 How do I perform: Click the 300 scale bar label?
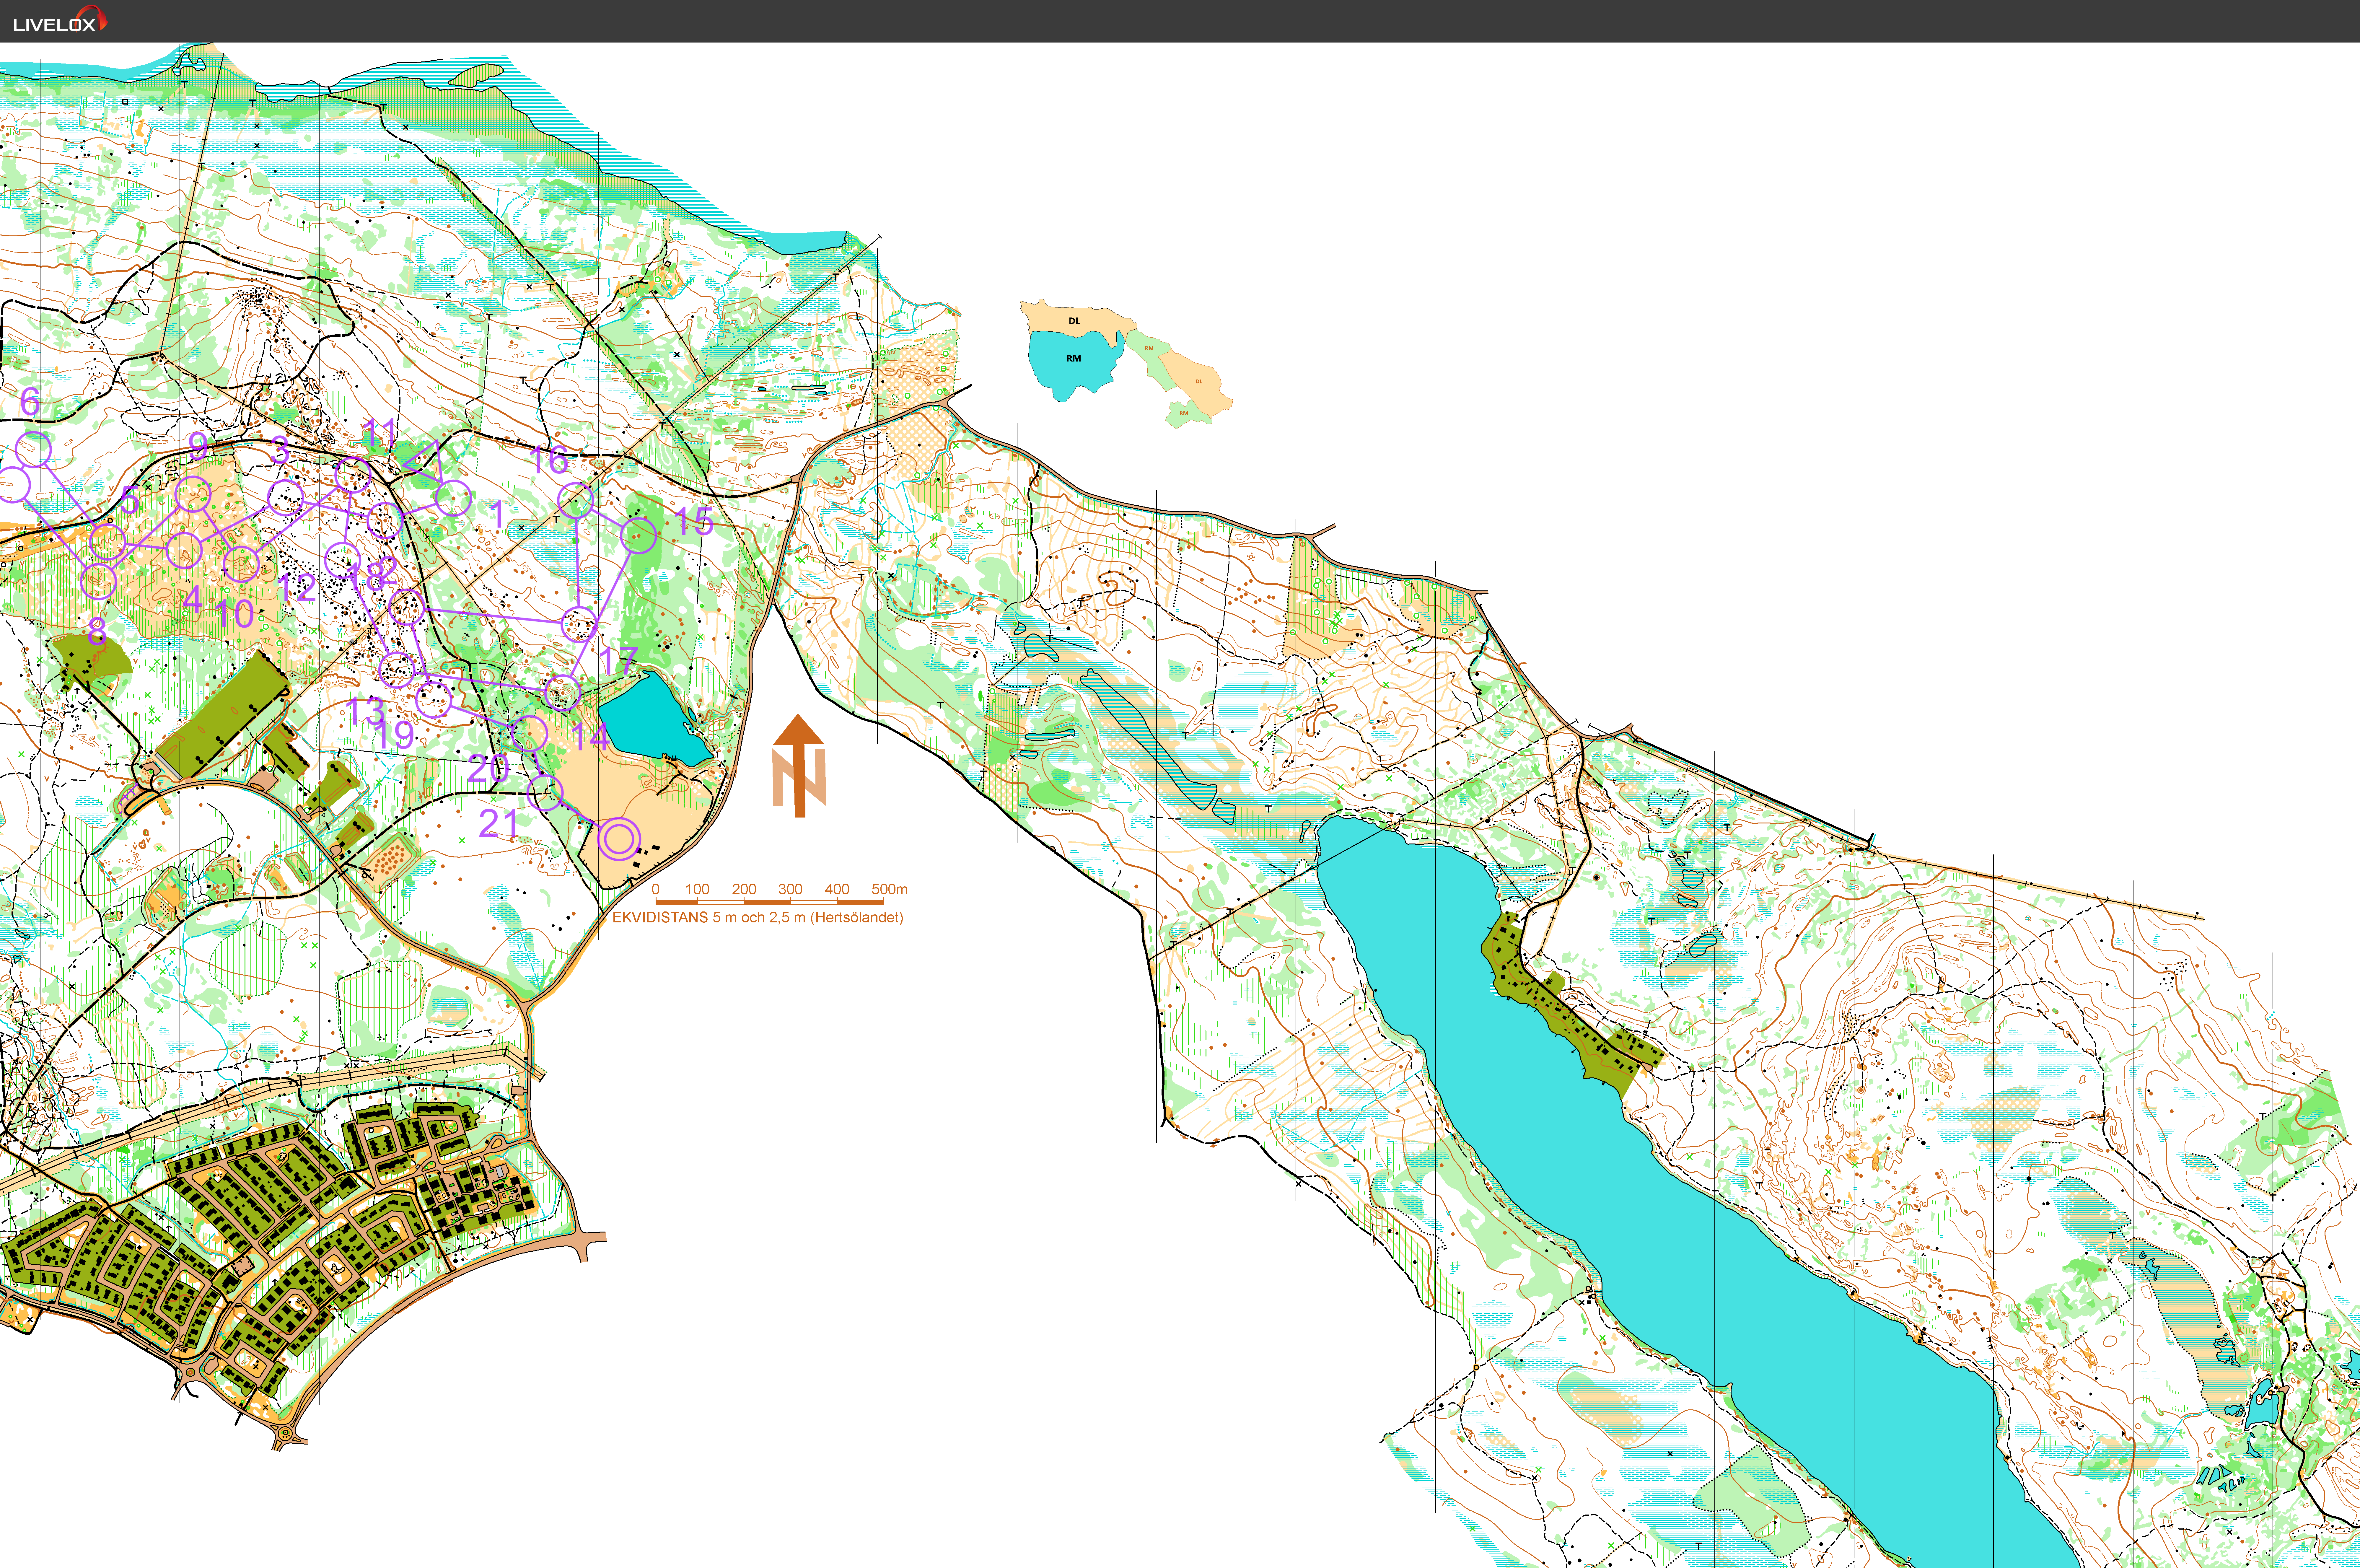click(790, 889)
